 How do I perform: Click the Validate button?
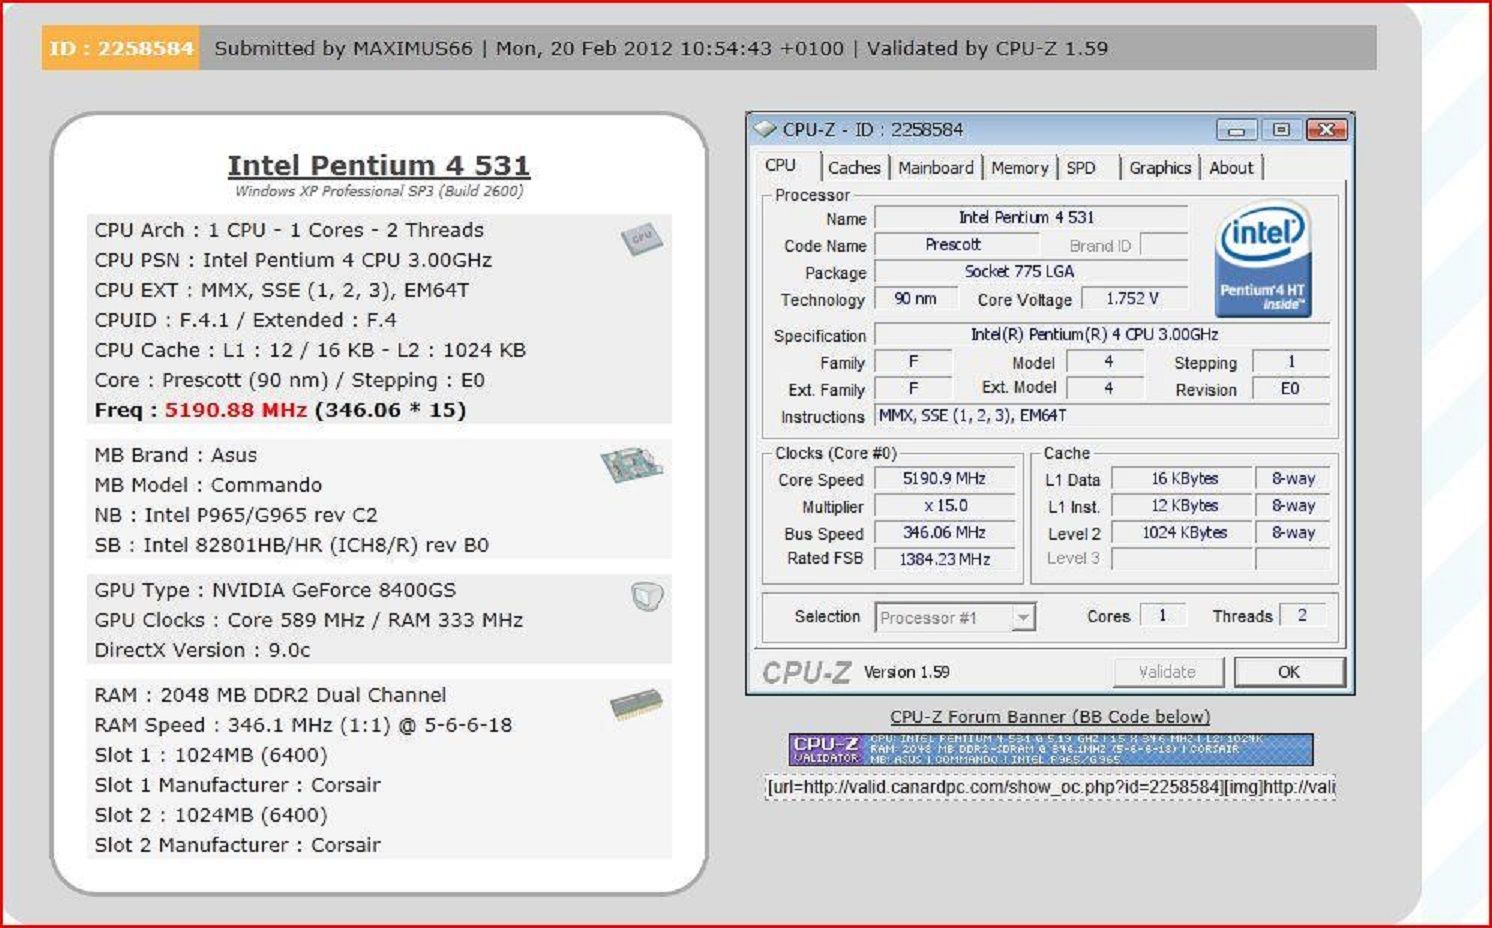[x=1168, y=672]
